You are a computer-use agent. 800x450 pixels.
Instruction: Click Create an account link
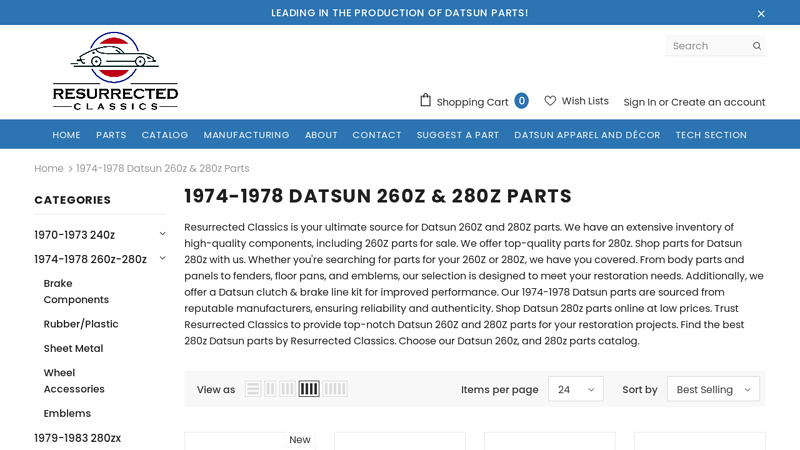[718, 102]
